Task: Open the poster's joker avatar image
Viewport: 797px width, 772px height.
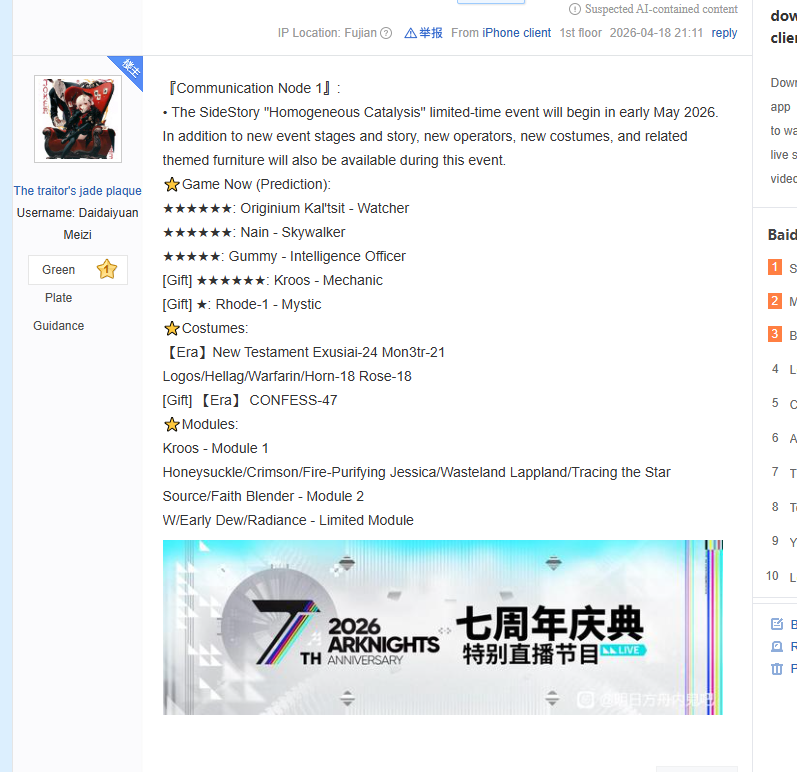Action: (78, 119)
